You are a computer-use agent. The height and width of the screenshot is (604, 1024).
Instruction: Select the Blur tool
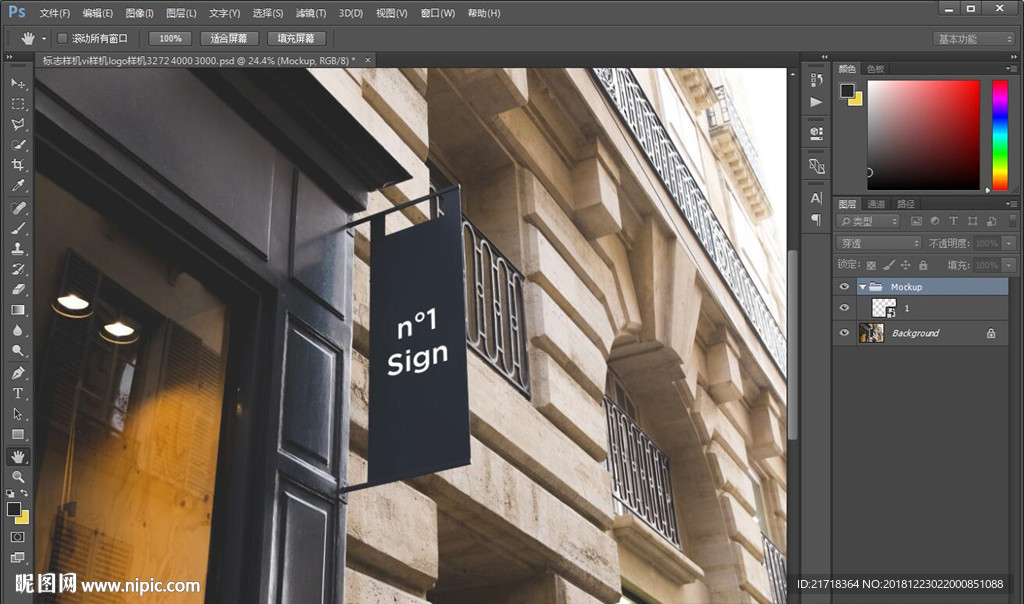point(18,330)
